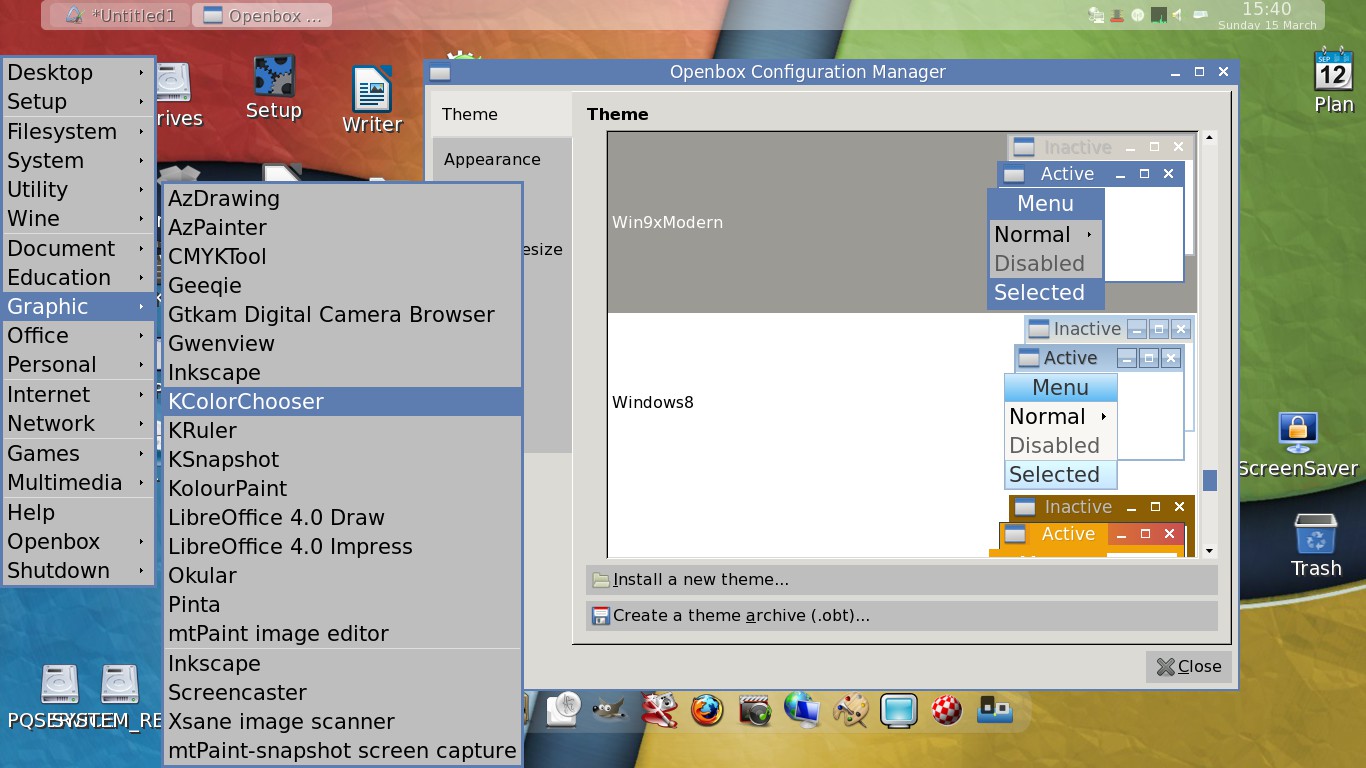Viewport: 1366px width, 768px height.
Task: Click the workspace switcher dock icon at far right
Action: [995, 709]
